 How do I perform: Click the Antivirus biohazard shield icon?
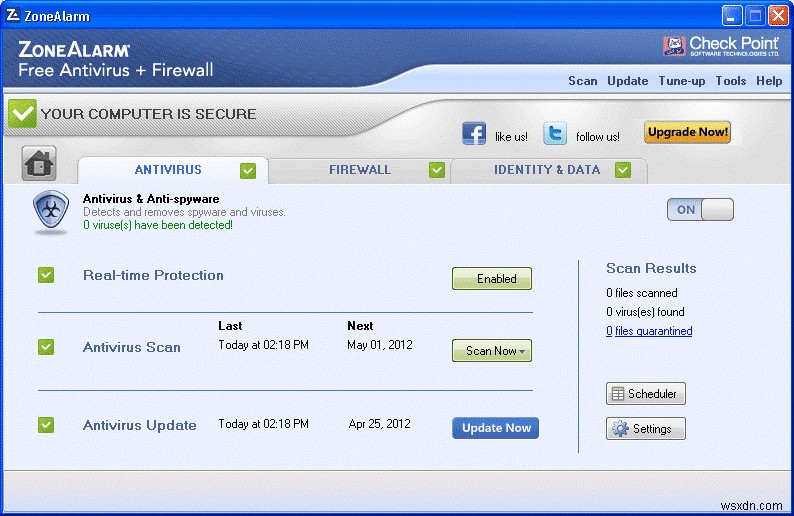pos(51,211)
